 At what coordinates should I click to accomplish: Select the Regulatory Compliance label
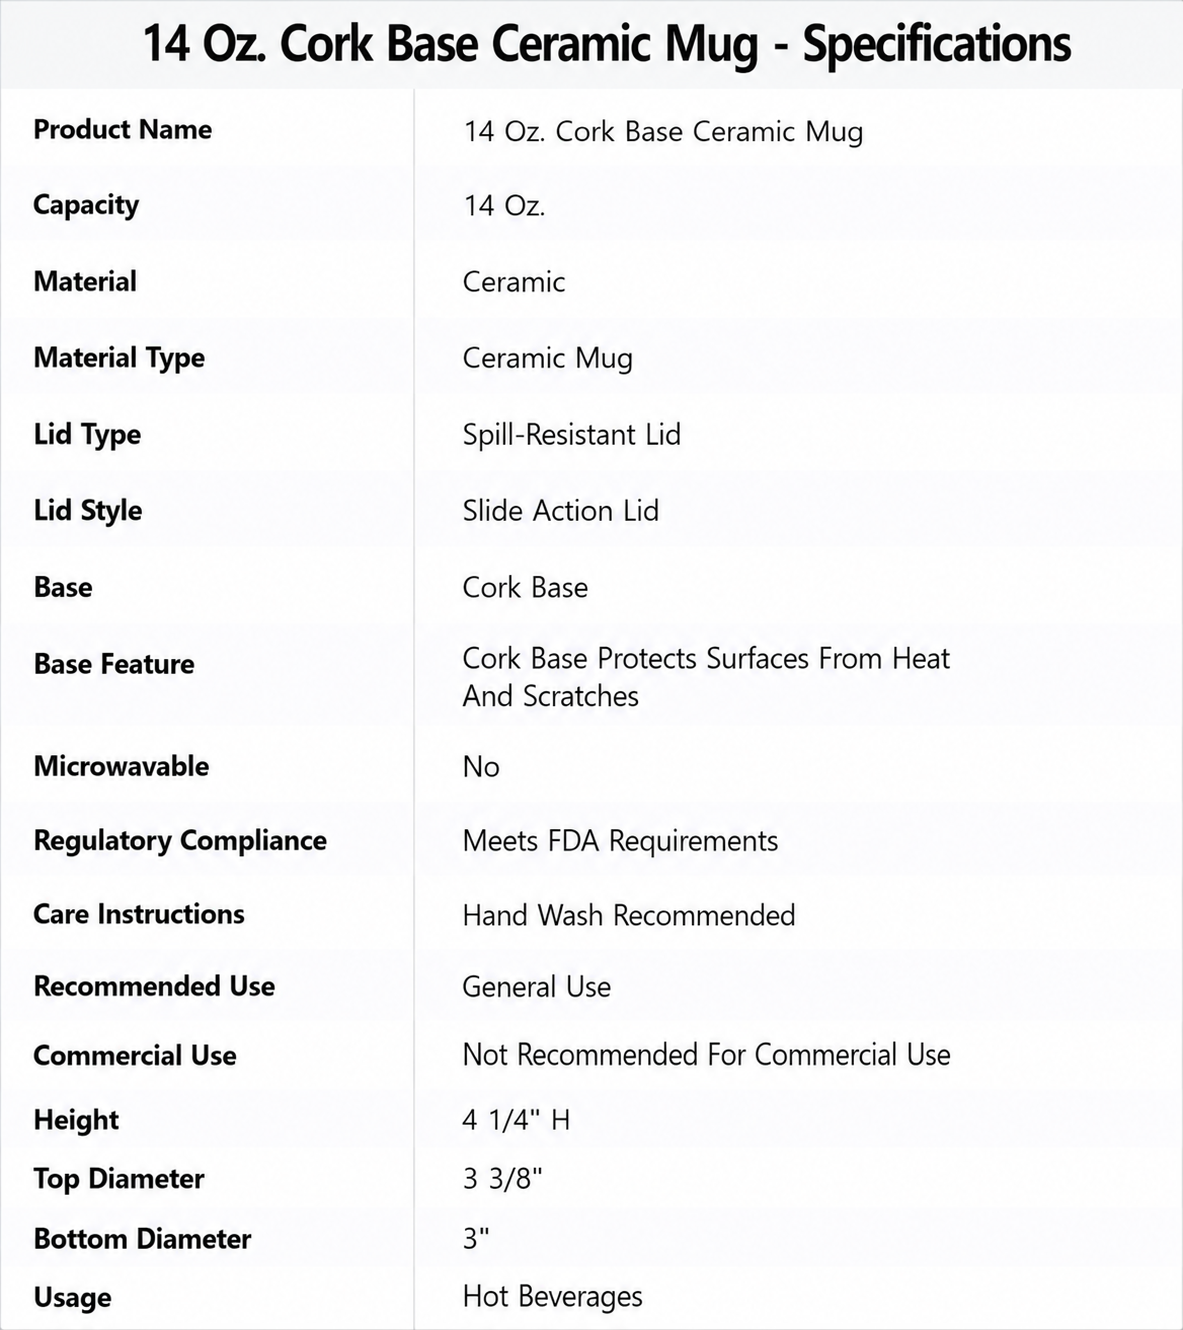[180, 841]
